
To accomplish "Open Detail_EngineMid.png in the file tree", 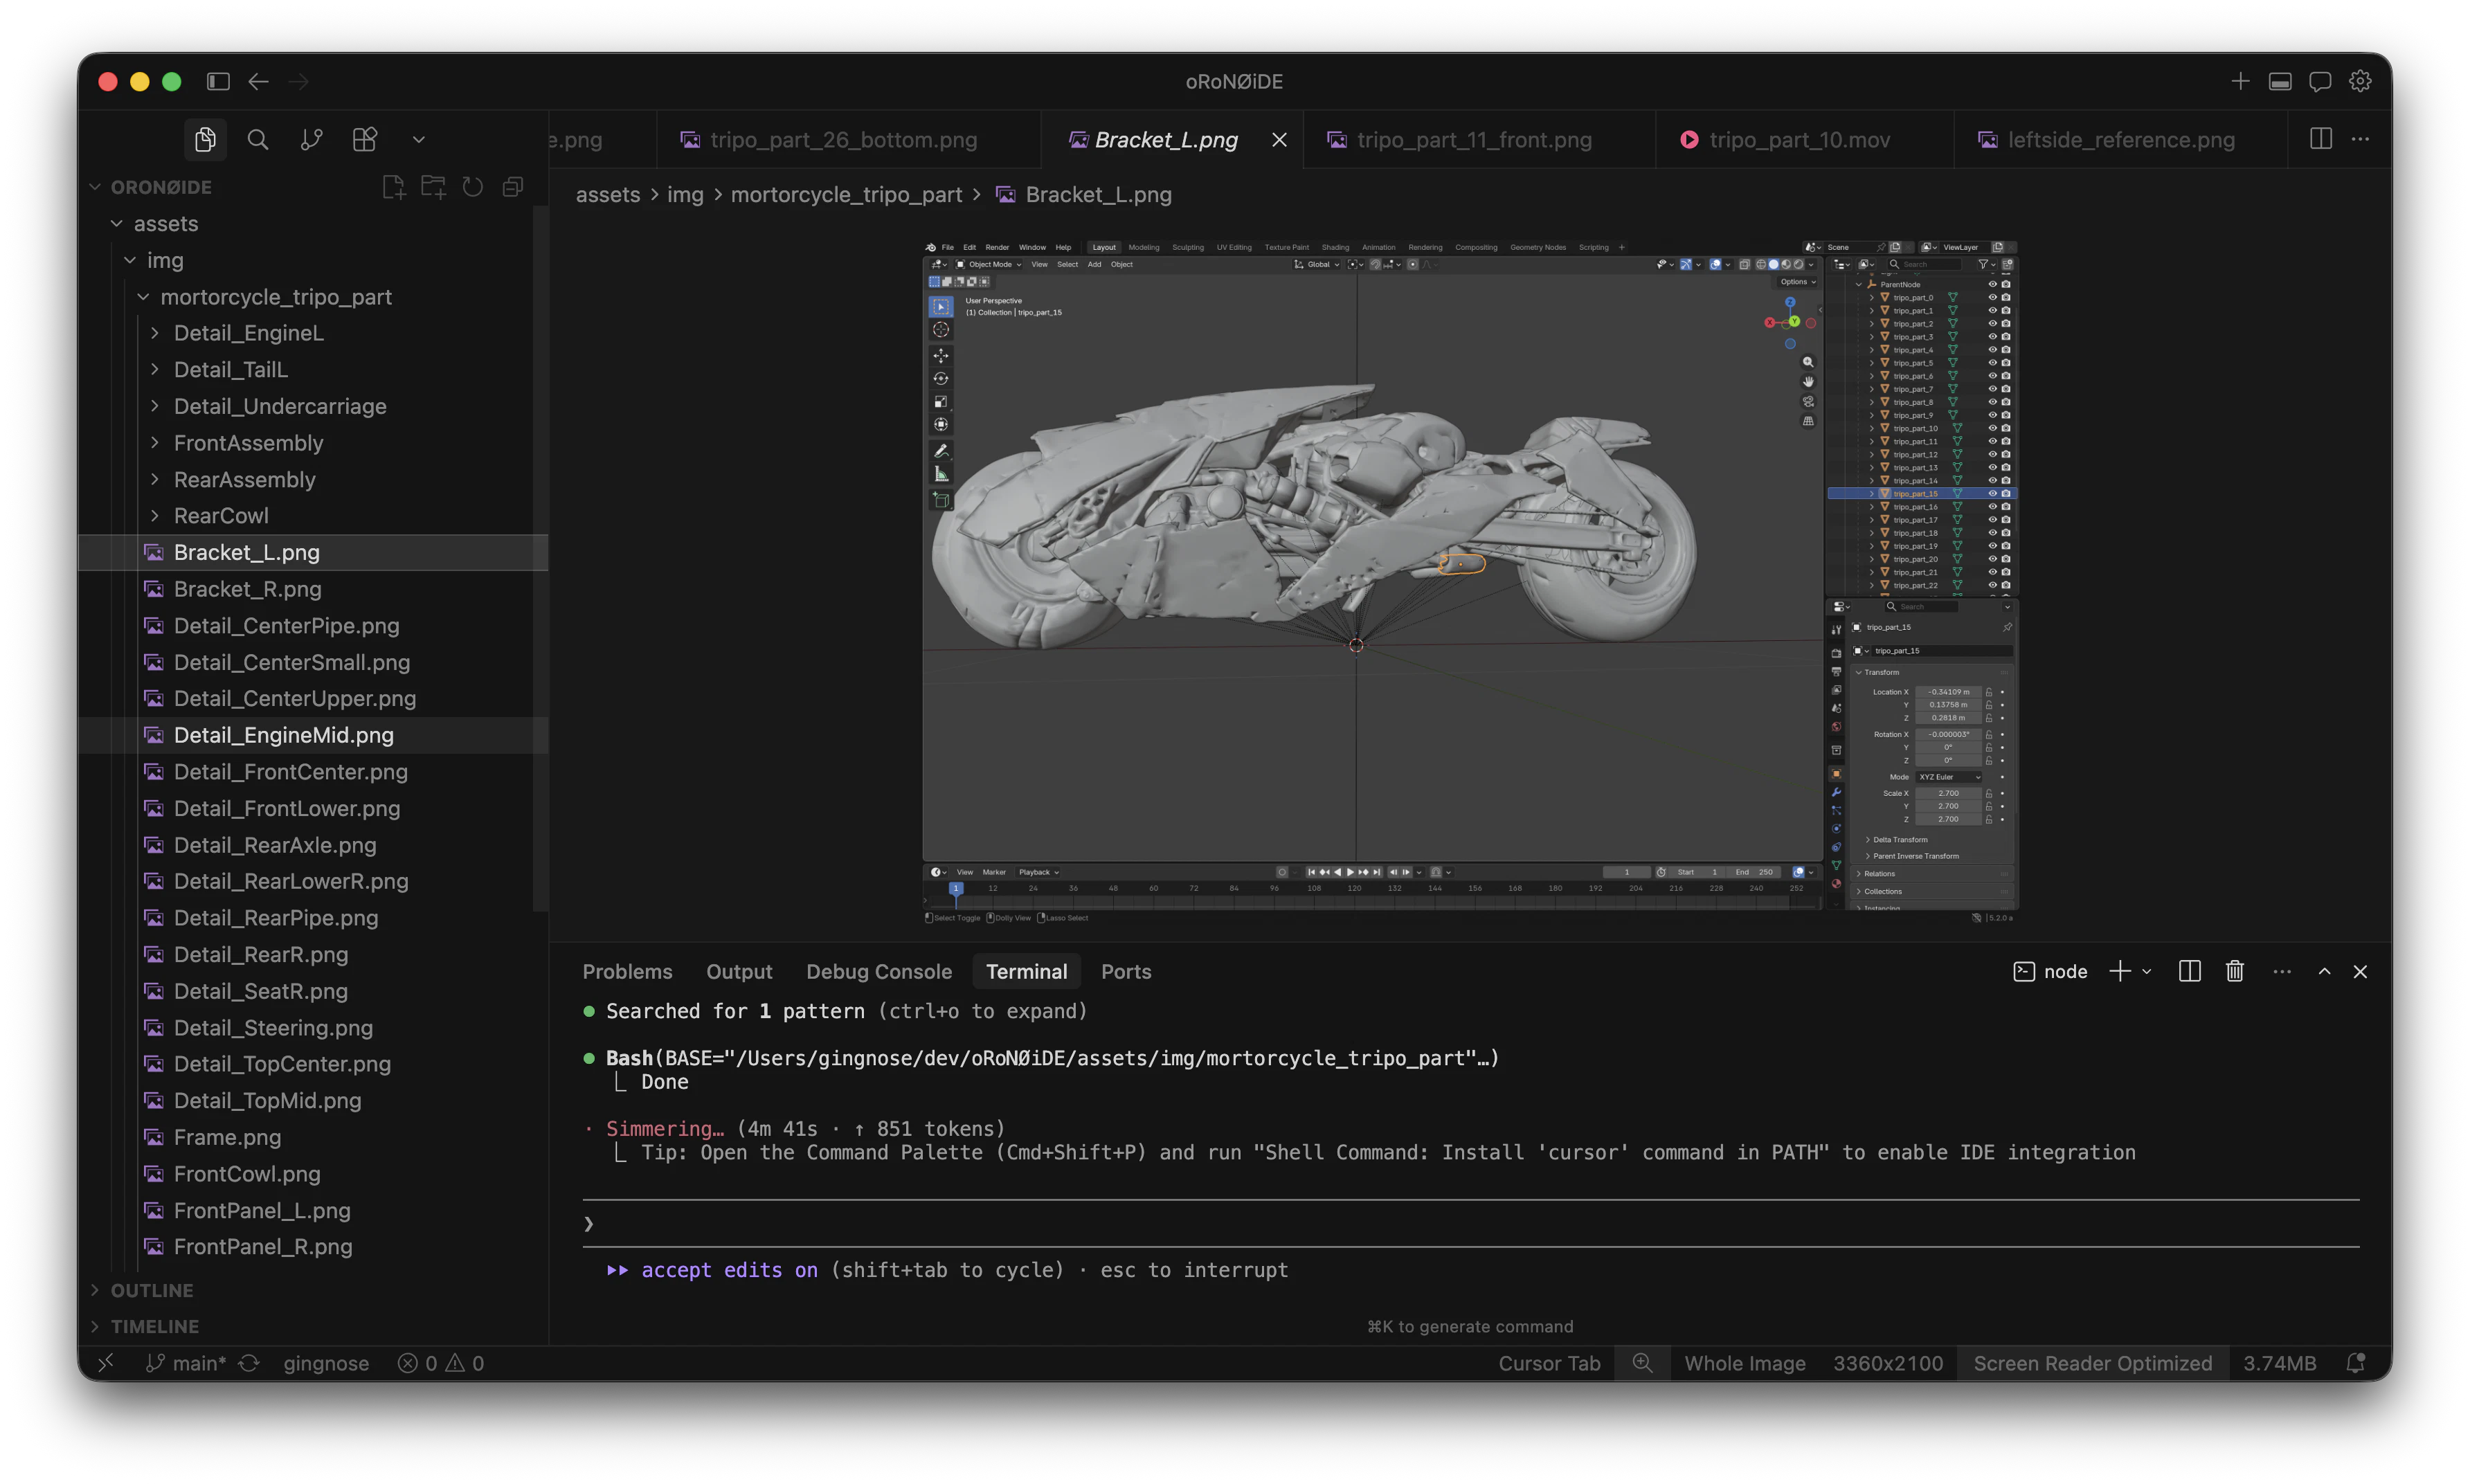I will (312, 735).
